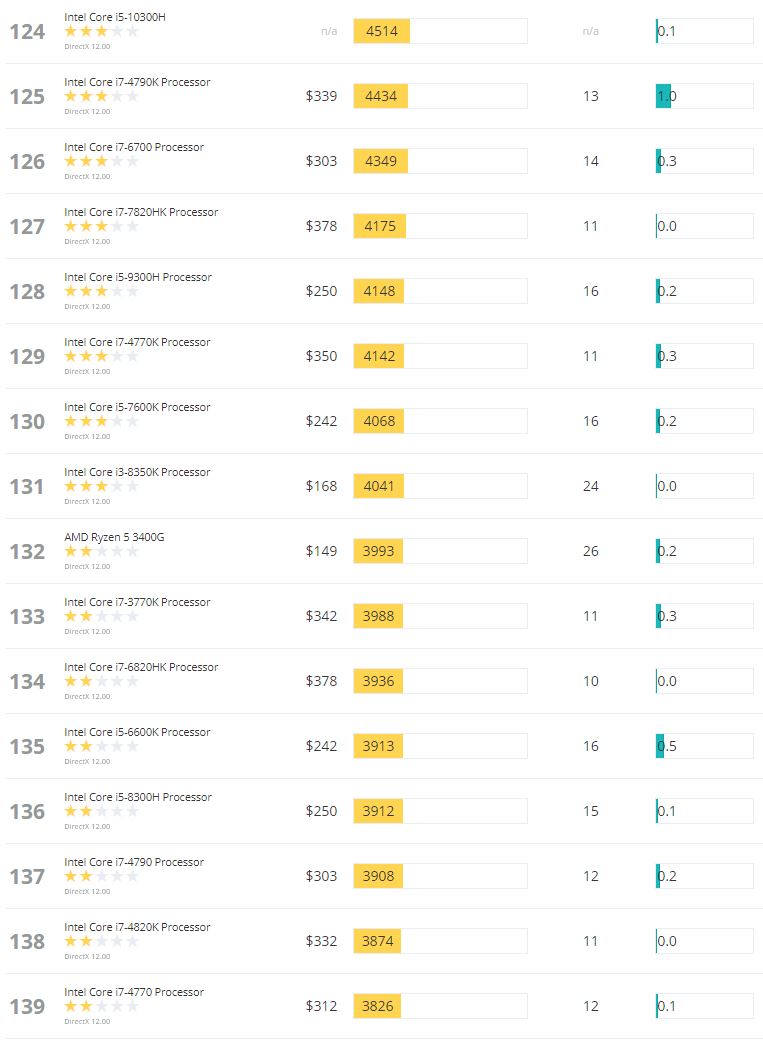Click the 4514 benchmark score bar
763x1041 pixels.
(440, 31)
